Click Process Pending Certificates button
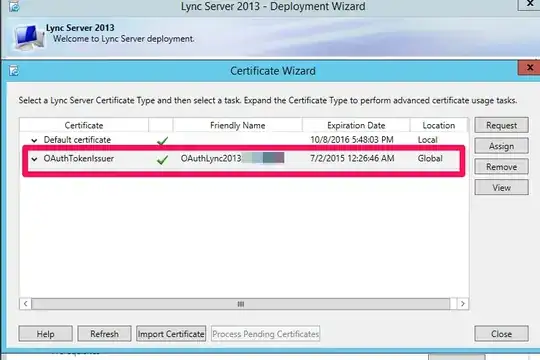 (x=266, y=333)
